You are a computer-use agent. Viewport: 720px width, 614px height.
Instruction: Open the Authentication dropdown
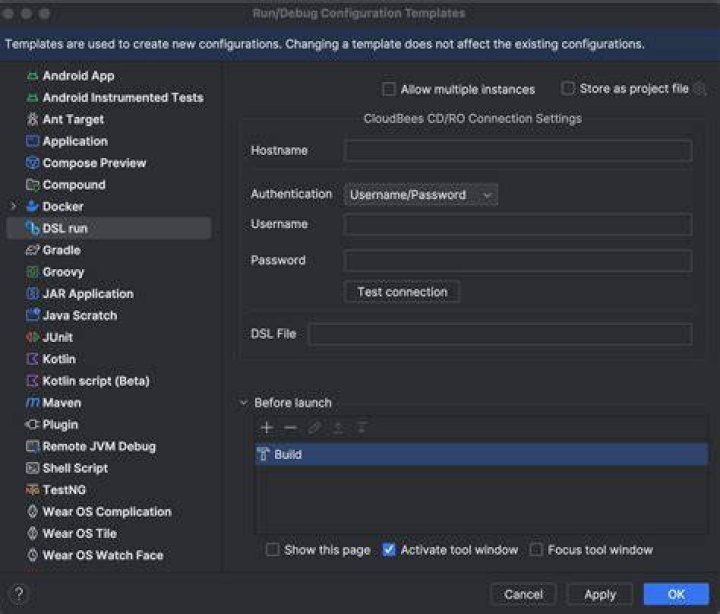[x=421, y=195]
